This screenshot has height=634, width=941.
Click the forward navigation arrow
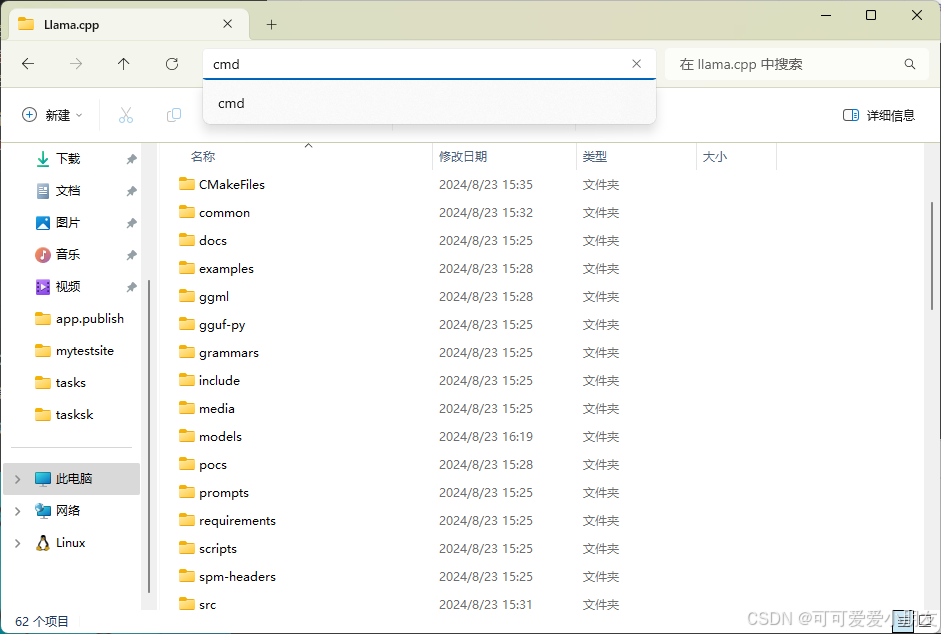click(x=76, y=64)
